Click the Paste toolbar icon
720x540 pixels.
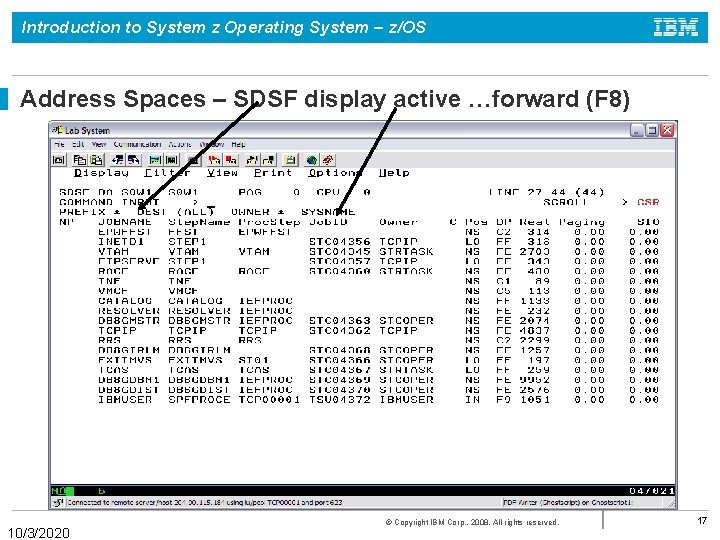pos(96,160)
